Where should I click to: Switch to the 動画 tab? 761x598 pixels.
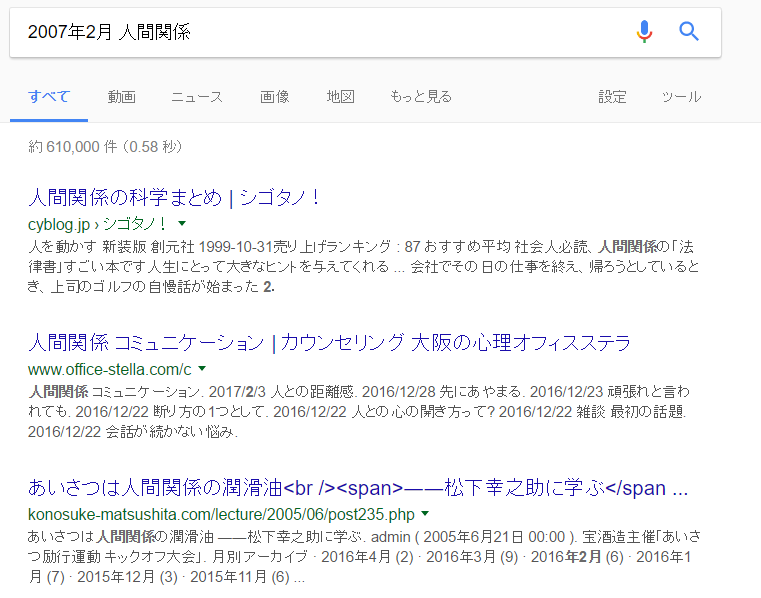point(121,97)
